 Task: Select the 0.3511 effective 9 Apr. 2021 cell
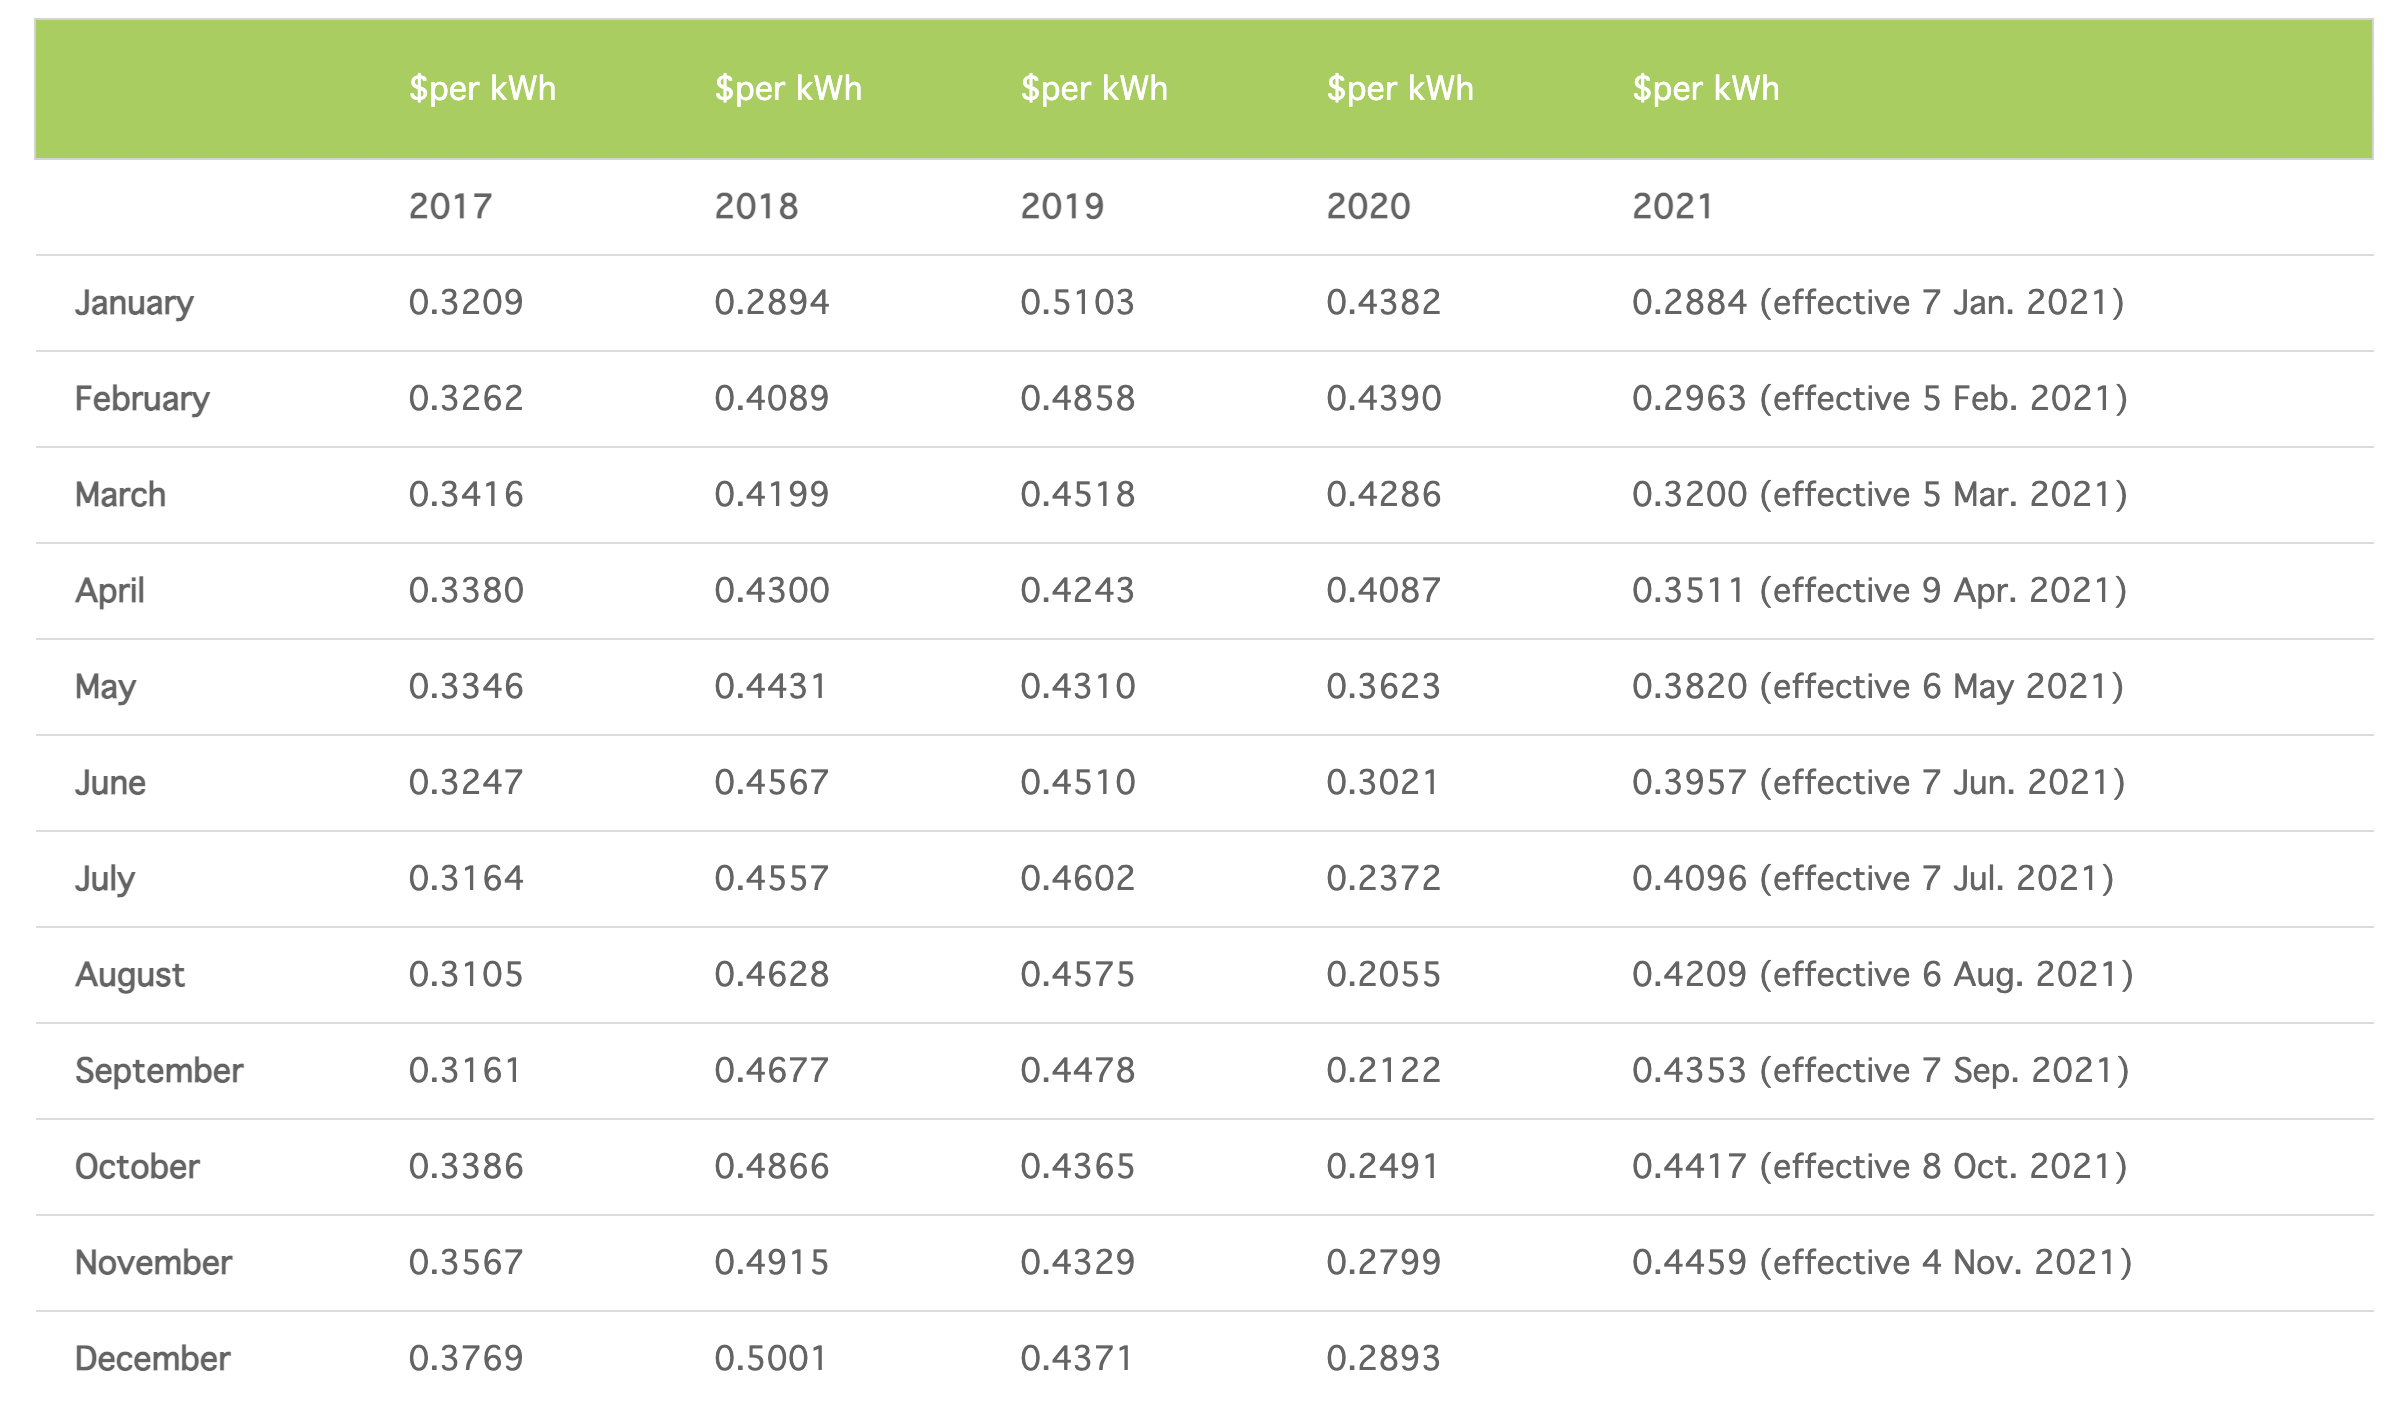pyautogui.click(x=1878, y=590)
